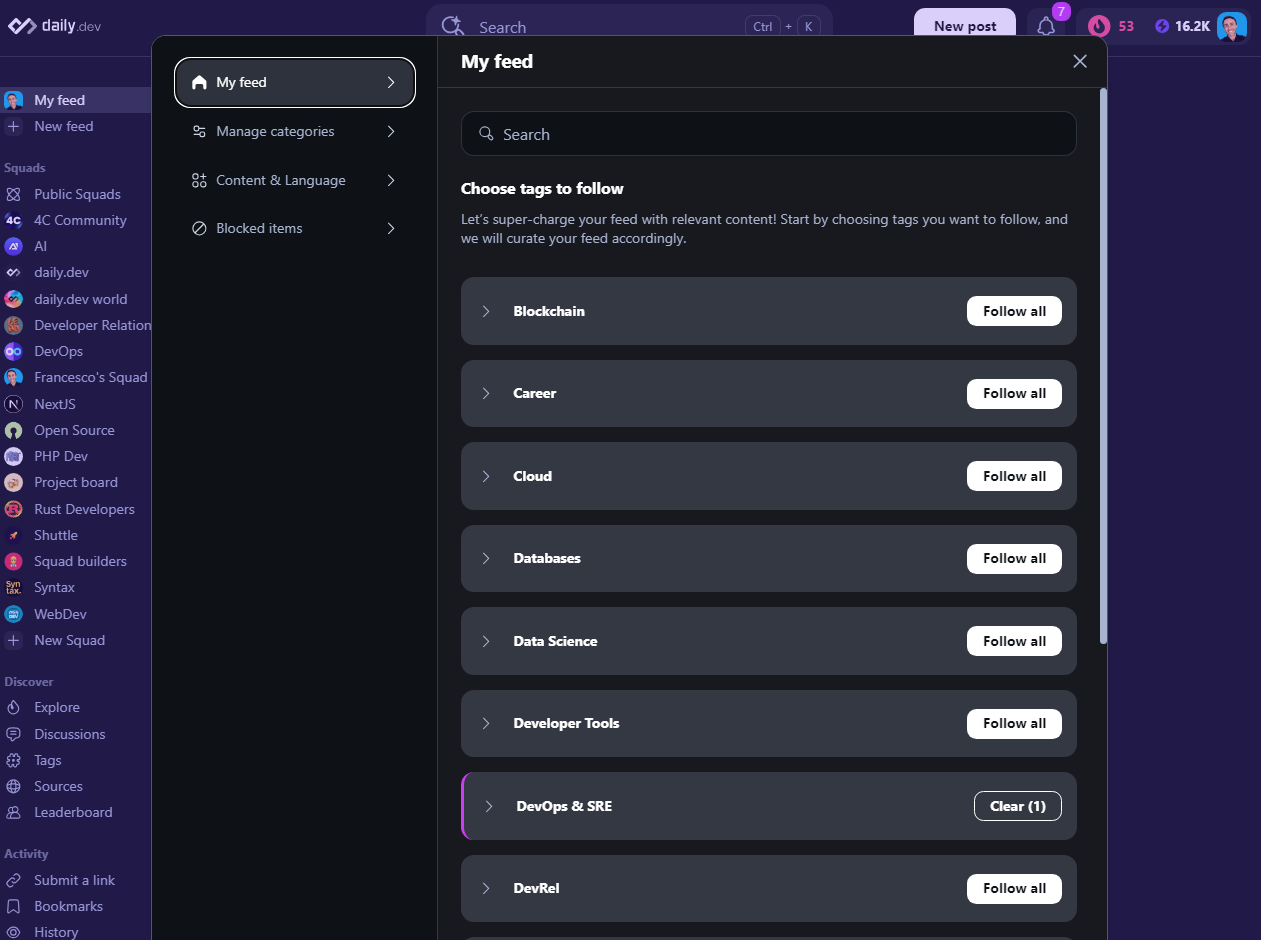Click the PHP Dev squad icon
The width and height of the screenshot is (1261, 940).
pos(13,456)
